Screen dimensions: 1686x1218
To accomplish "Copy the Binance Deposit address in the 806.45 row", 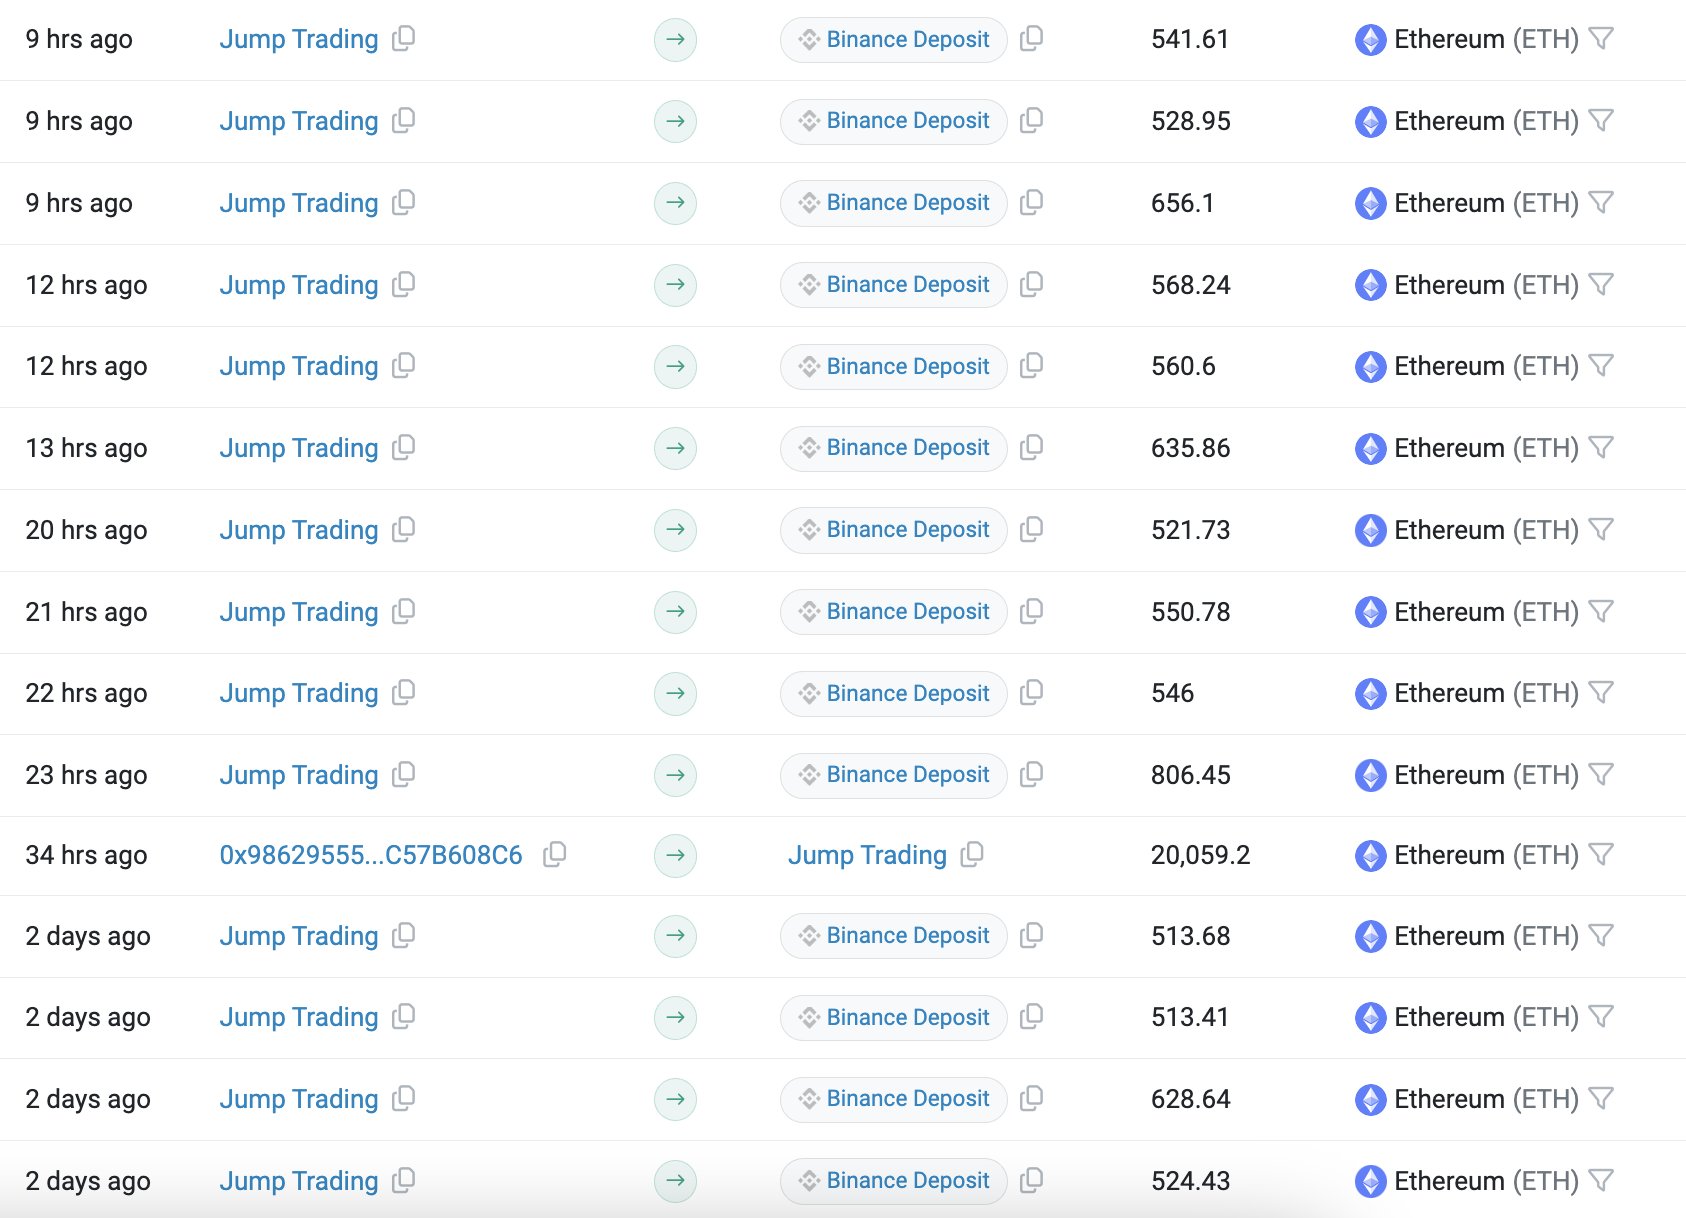I will [1031, 775].
